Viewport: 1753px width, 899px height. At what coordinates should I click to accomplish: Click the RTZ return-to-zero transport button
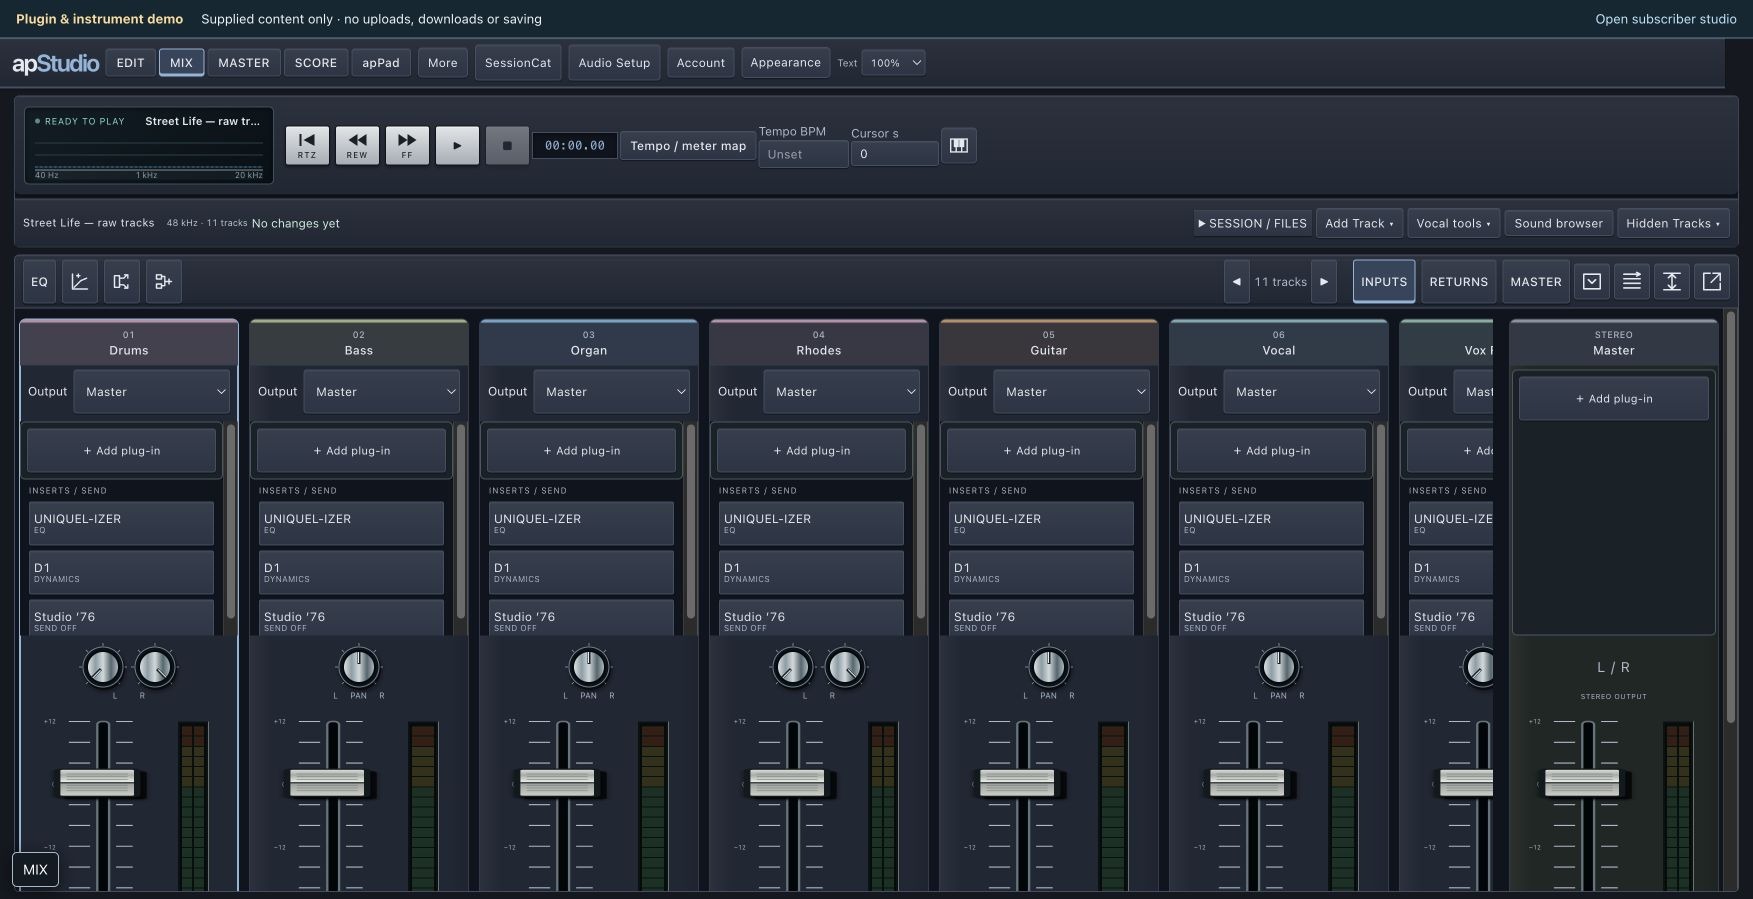click(307, 145)
